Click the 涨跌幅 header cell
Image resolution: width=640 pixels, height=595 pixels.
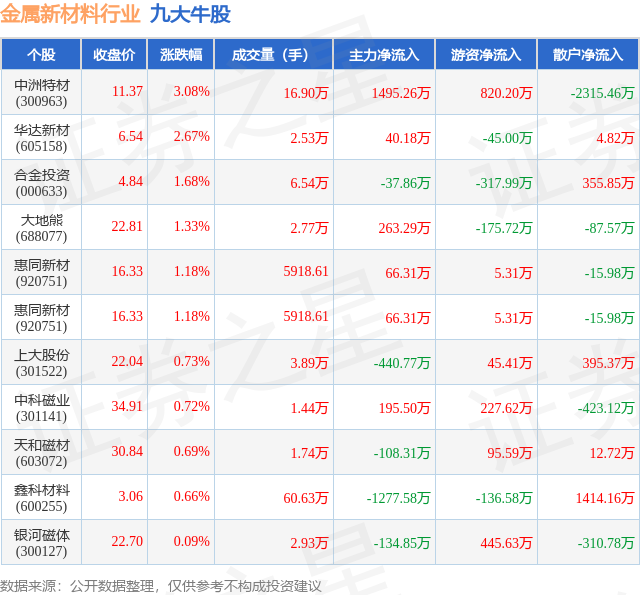[x=181, y=55]
